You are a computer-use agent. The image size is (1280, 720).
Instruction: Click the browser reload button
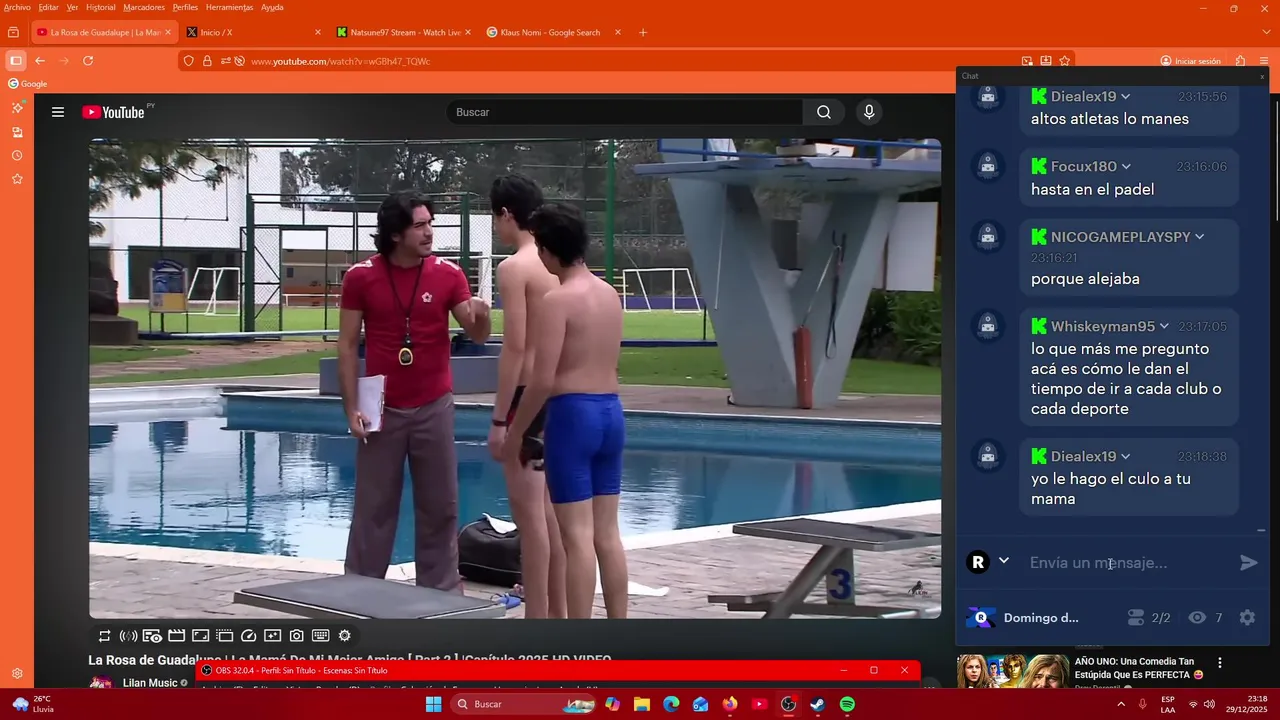(88, 61)
